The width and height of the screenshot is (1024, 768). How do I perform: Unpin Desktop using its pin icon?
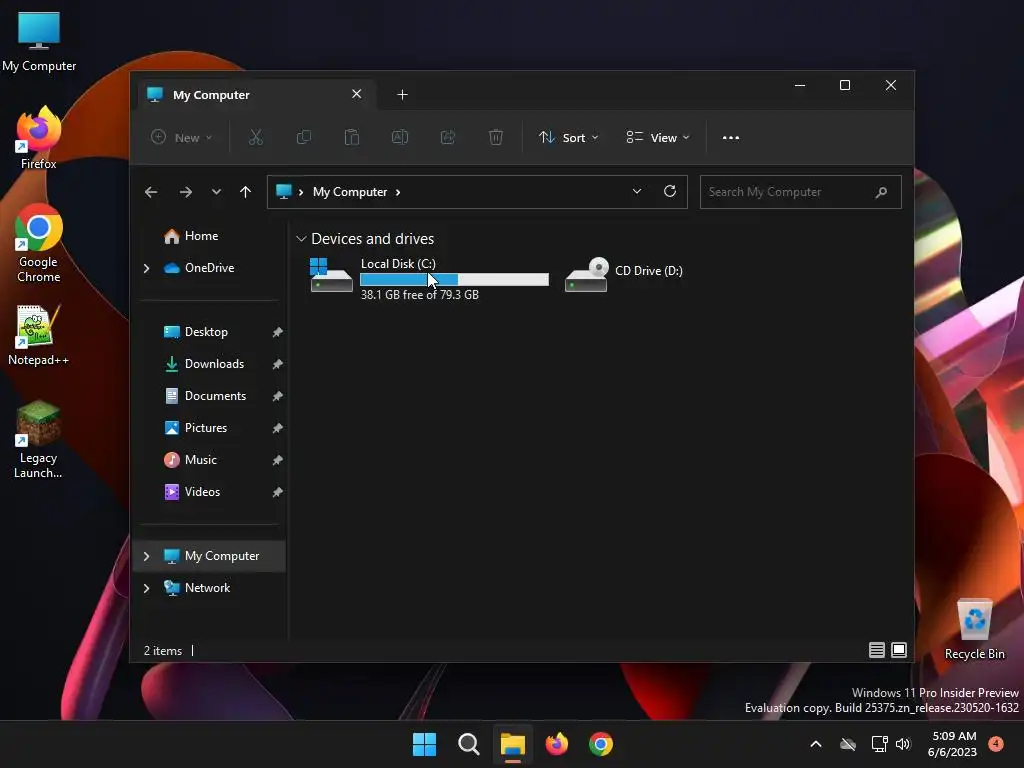[x=278, y=332]
